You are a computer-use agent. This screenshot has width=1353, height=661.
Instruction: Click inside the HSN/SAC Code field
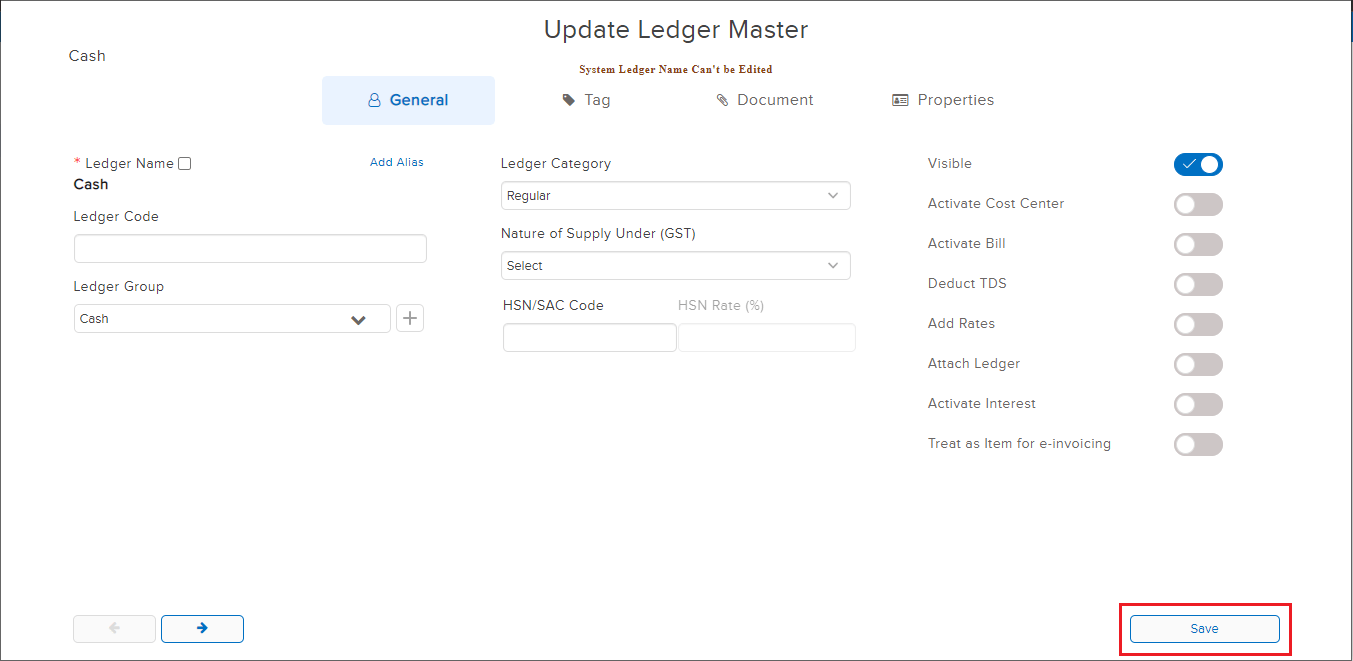589,337
